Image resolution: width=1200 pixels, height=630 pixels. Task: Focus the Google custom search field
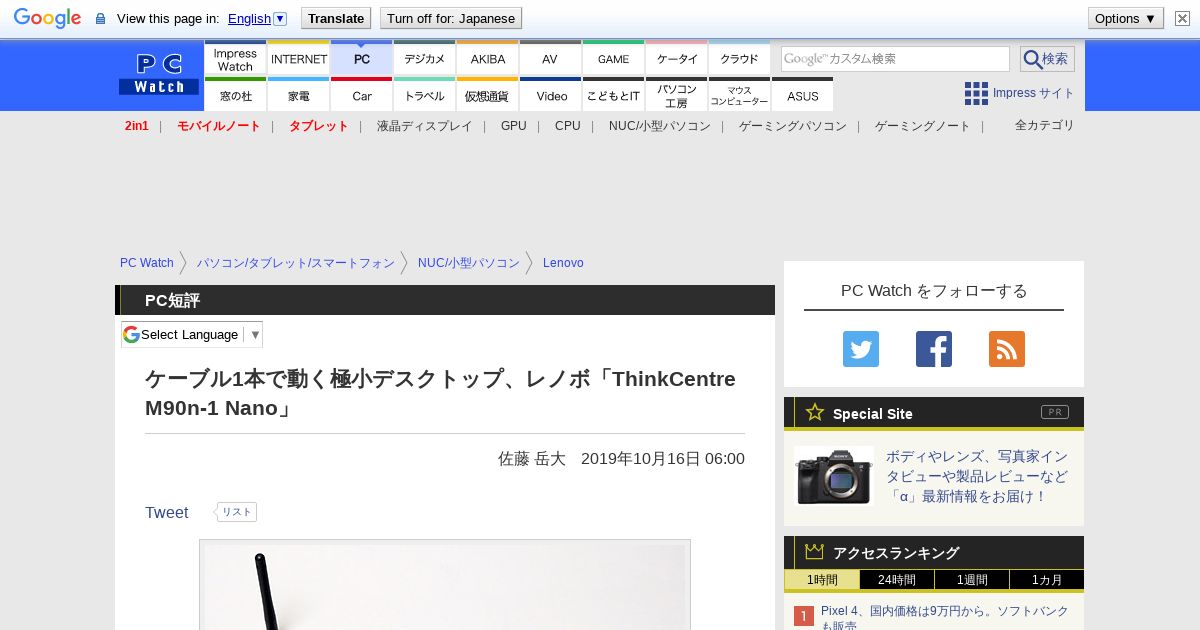point(895,59)
